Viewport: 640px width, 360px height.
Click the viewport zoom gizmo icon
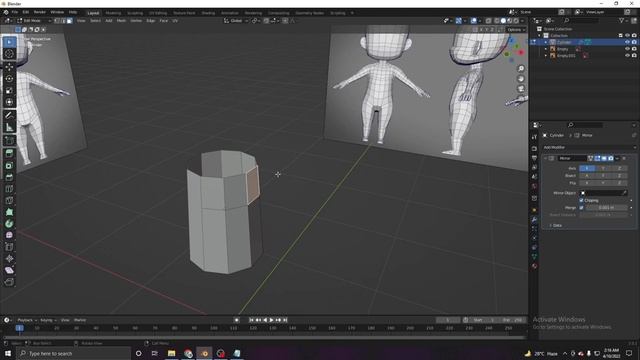tap(521, 69)
